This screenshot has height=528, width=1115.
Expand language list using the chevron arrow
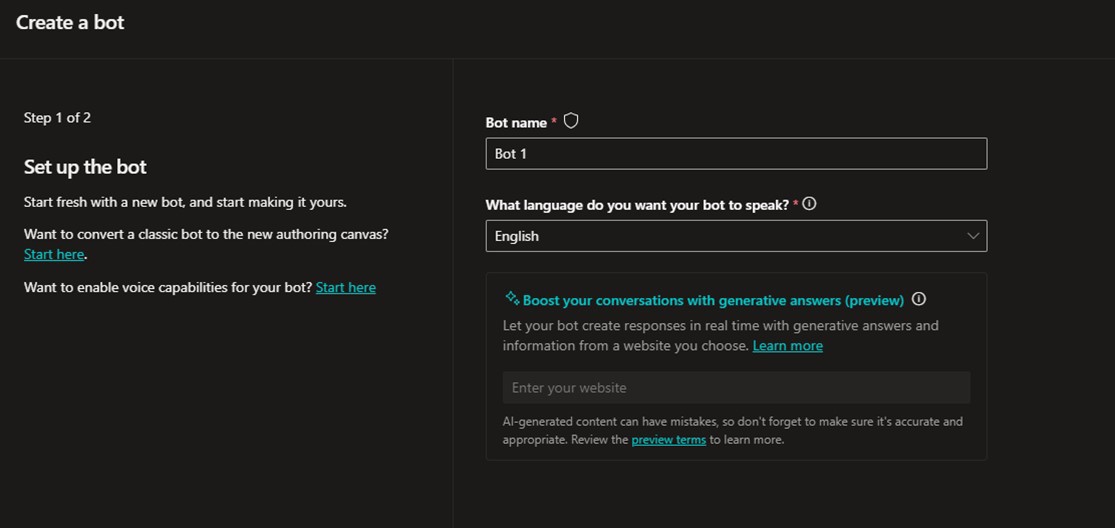click(x=973, y=236)
